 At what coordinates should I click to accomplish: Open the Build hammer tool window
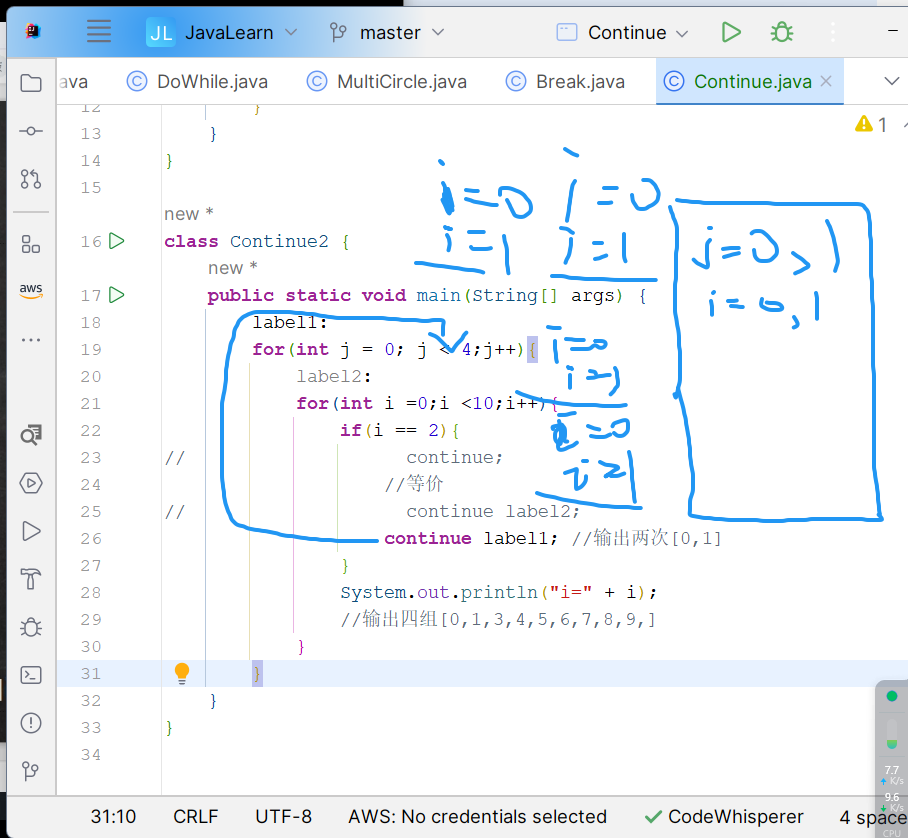(x=31, y=579)
